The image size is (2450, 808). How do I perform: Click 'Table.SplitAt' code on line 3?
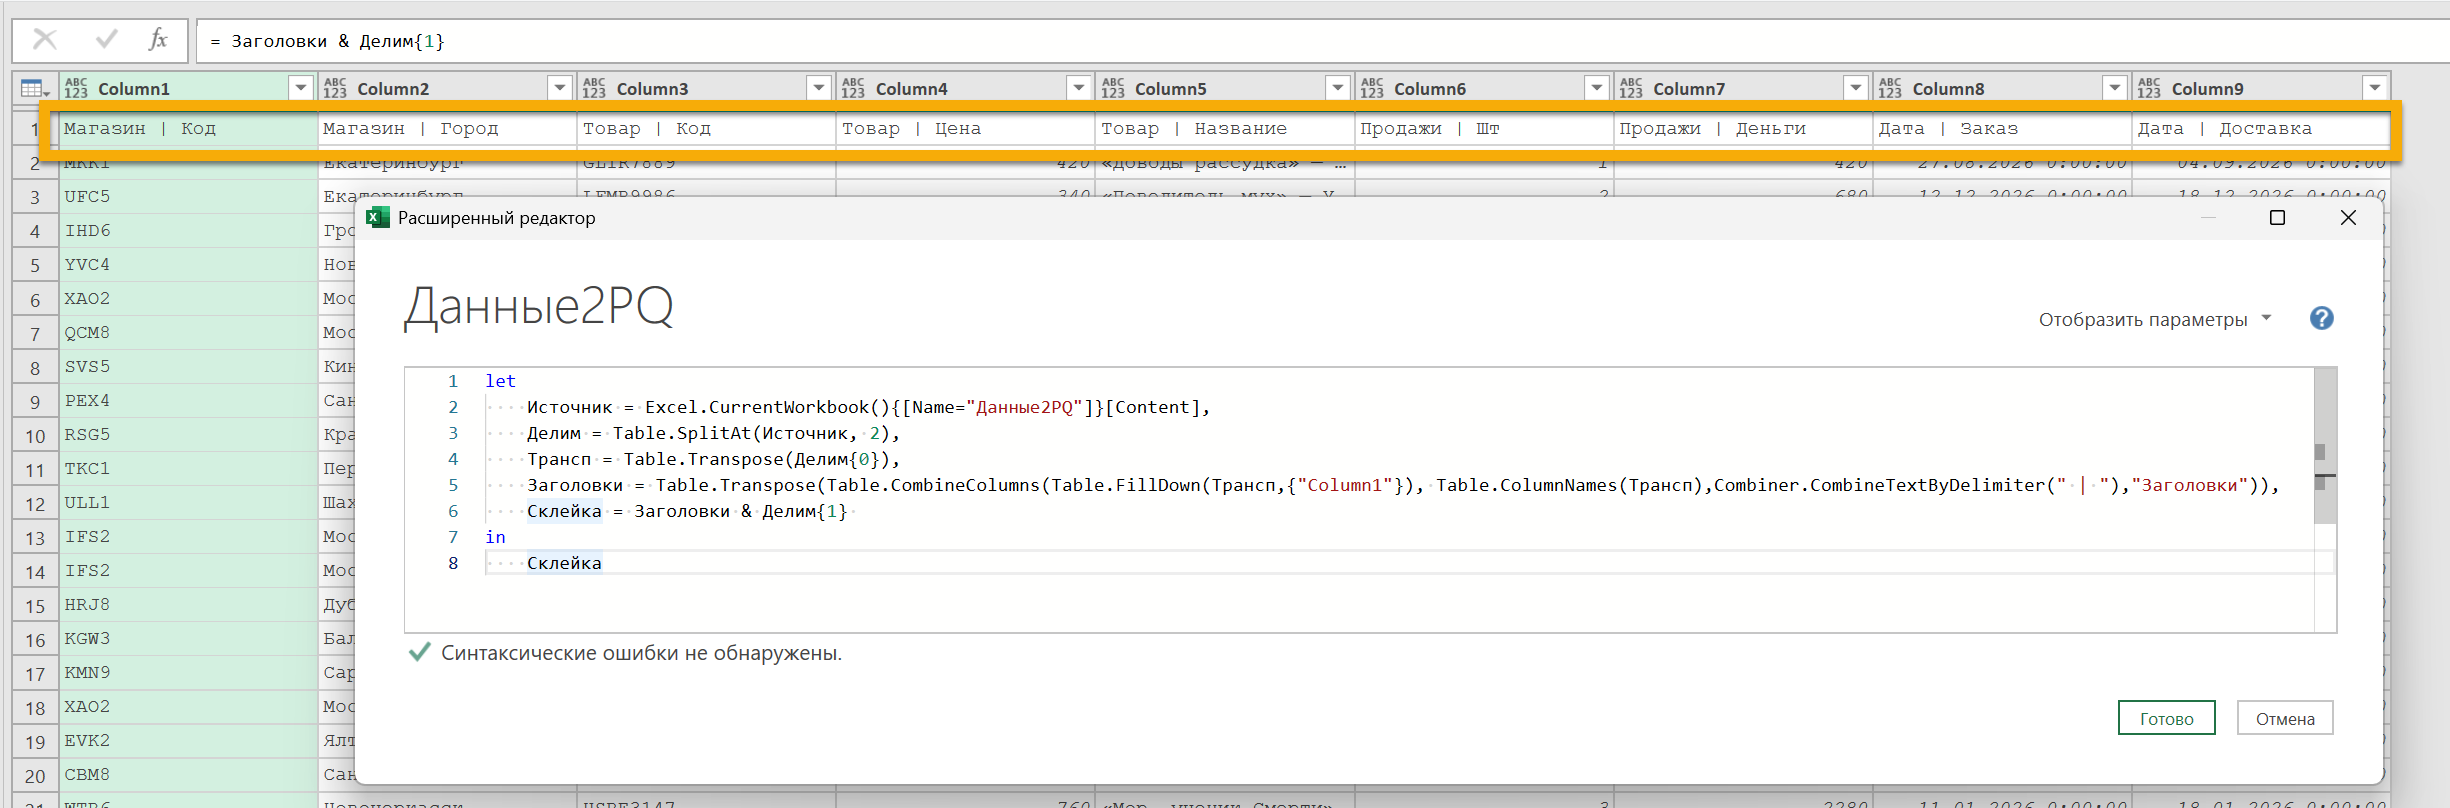681,433
